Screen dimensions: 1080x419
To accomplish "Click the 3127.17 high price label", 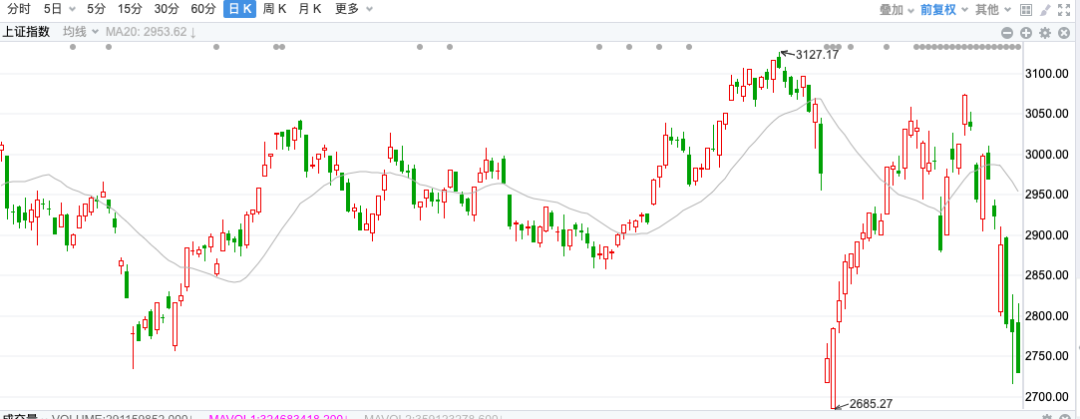I will 817,54.
